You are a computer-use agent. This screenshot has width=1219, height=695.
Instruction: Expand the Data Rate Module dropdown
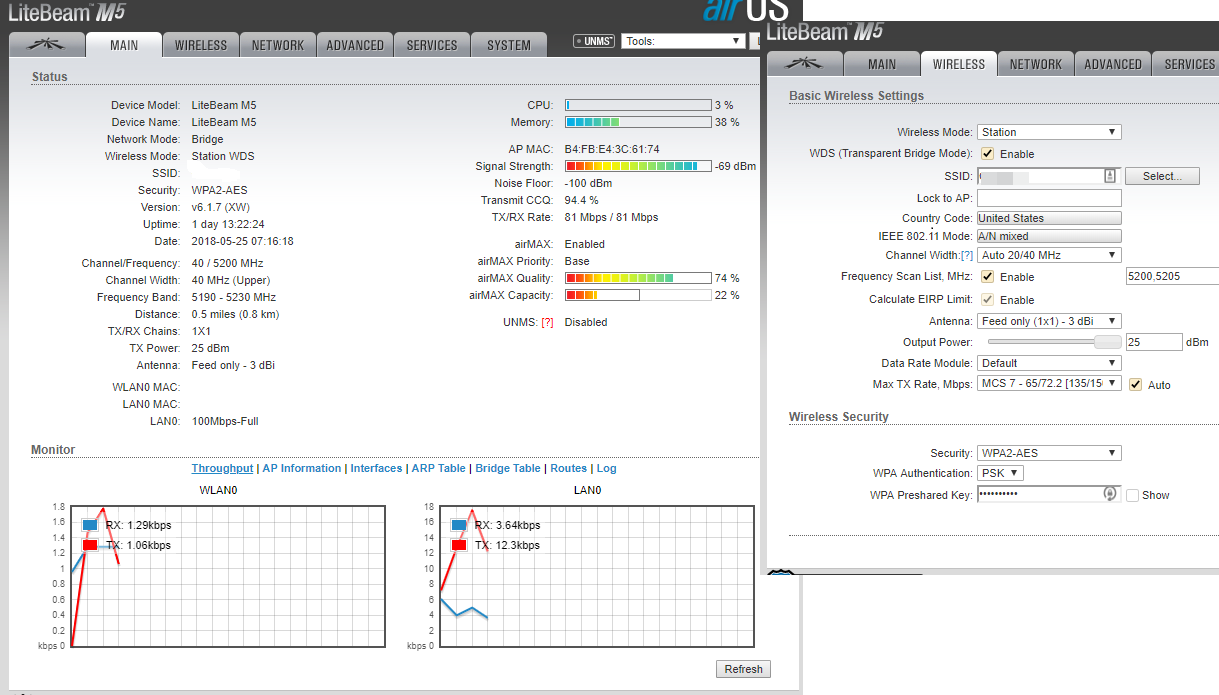coord(1049,363)
